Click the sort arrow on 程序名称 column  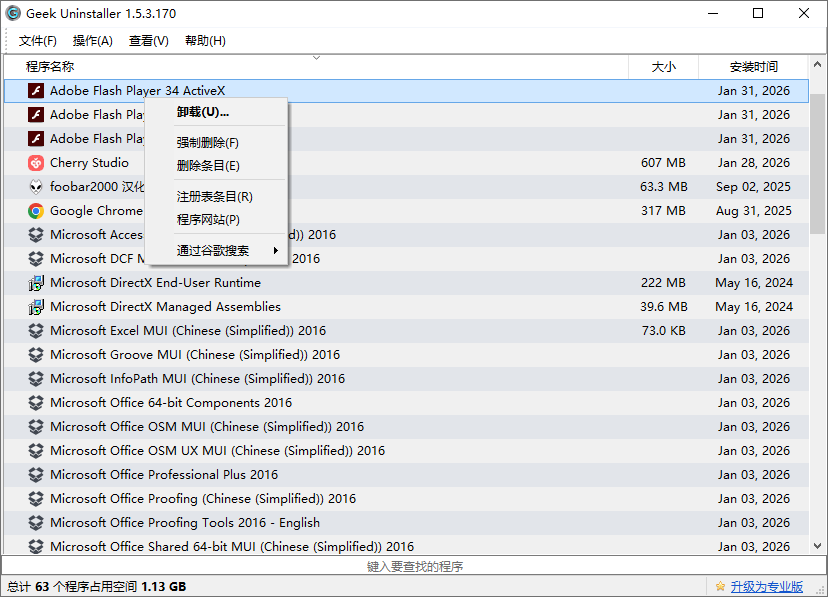click(x=316, y=58)
